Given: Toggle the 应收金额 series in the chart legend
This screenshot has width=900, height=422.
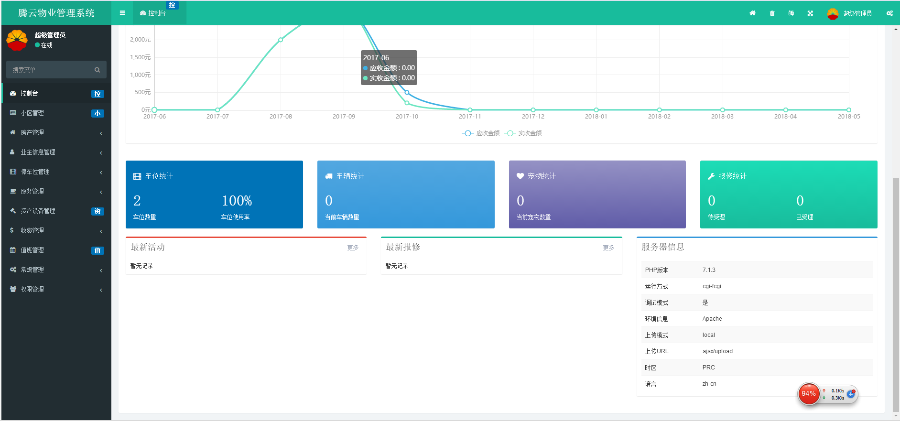Looking at the screenshot, I should [x=482, y=133].
